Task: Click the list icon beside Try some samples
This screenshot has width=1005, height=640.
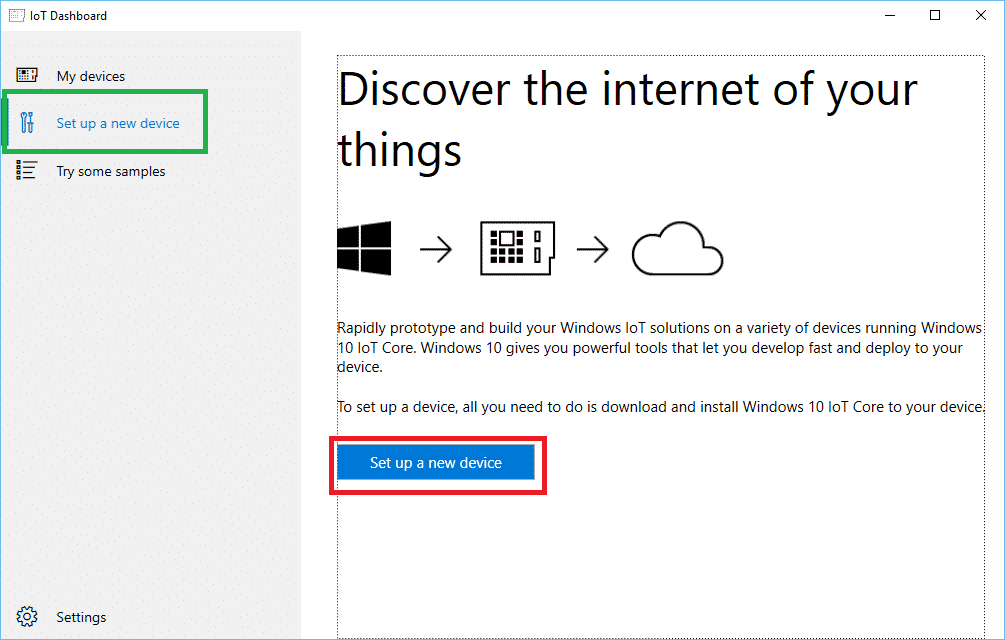Action: click(x=27, y=170)
